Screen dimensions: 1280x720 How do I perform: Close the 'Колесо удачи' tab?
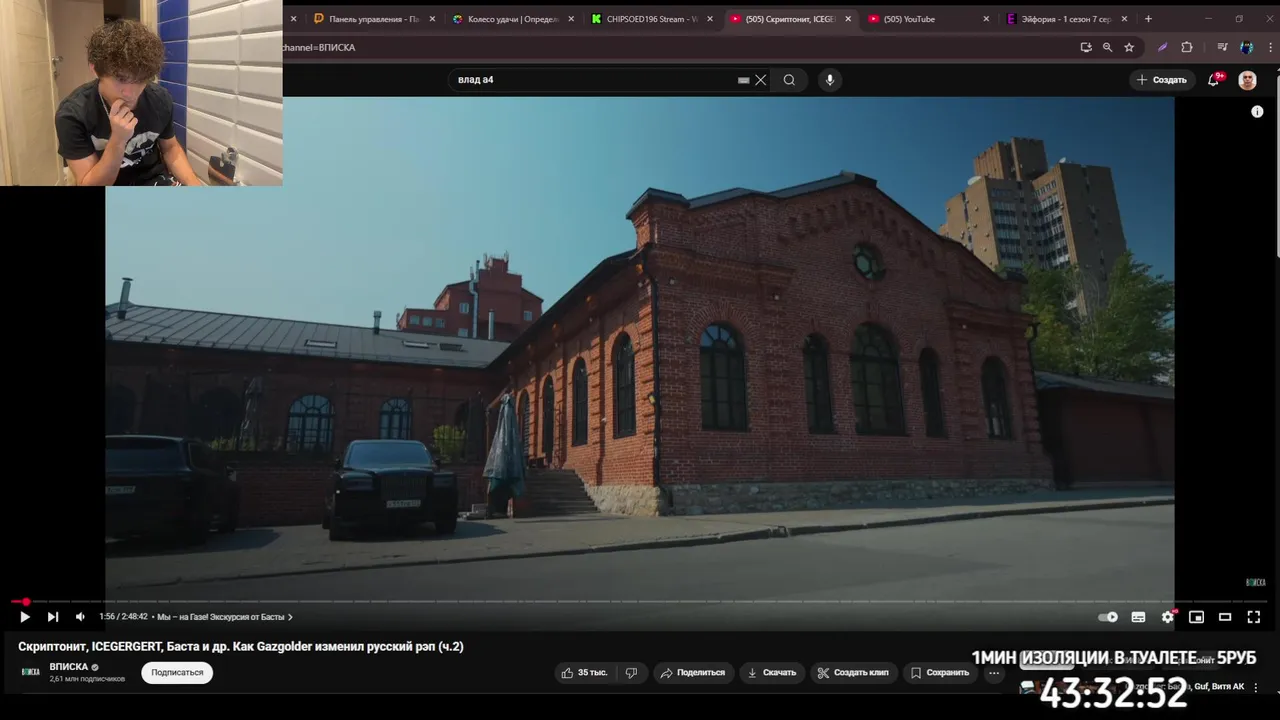571,19
